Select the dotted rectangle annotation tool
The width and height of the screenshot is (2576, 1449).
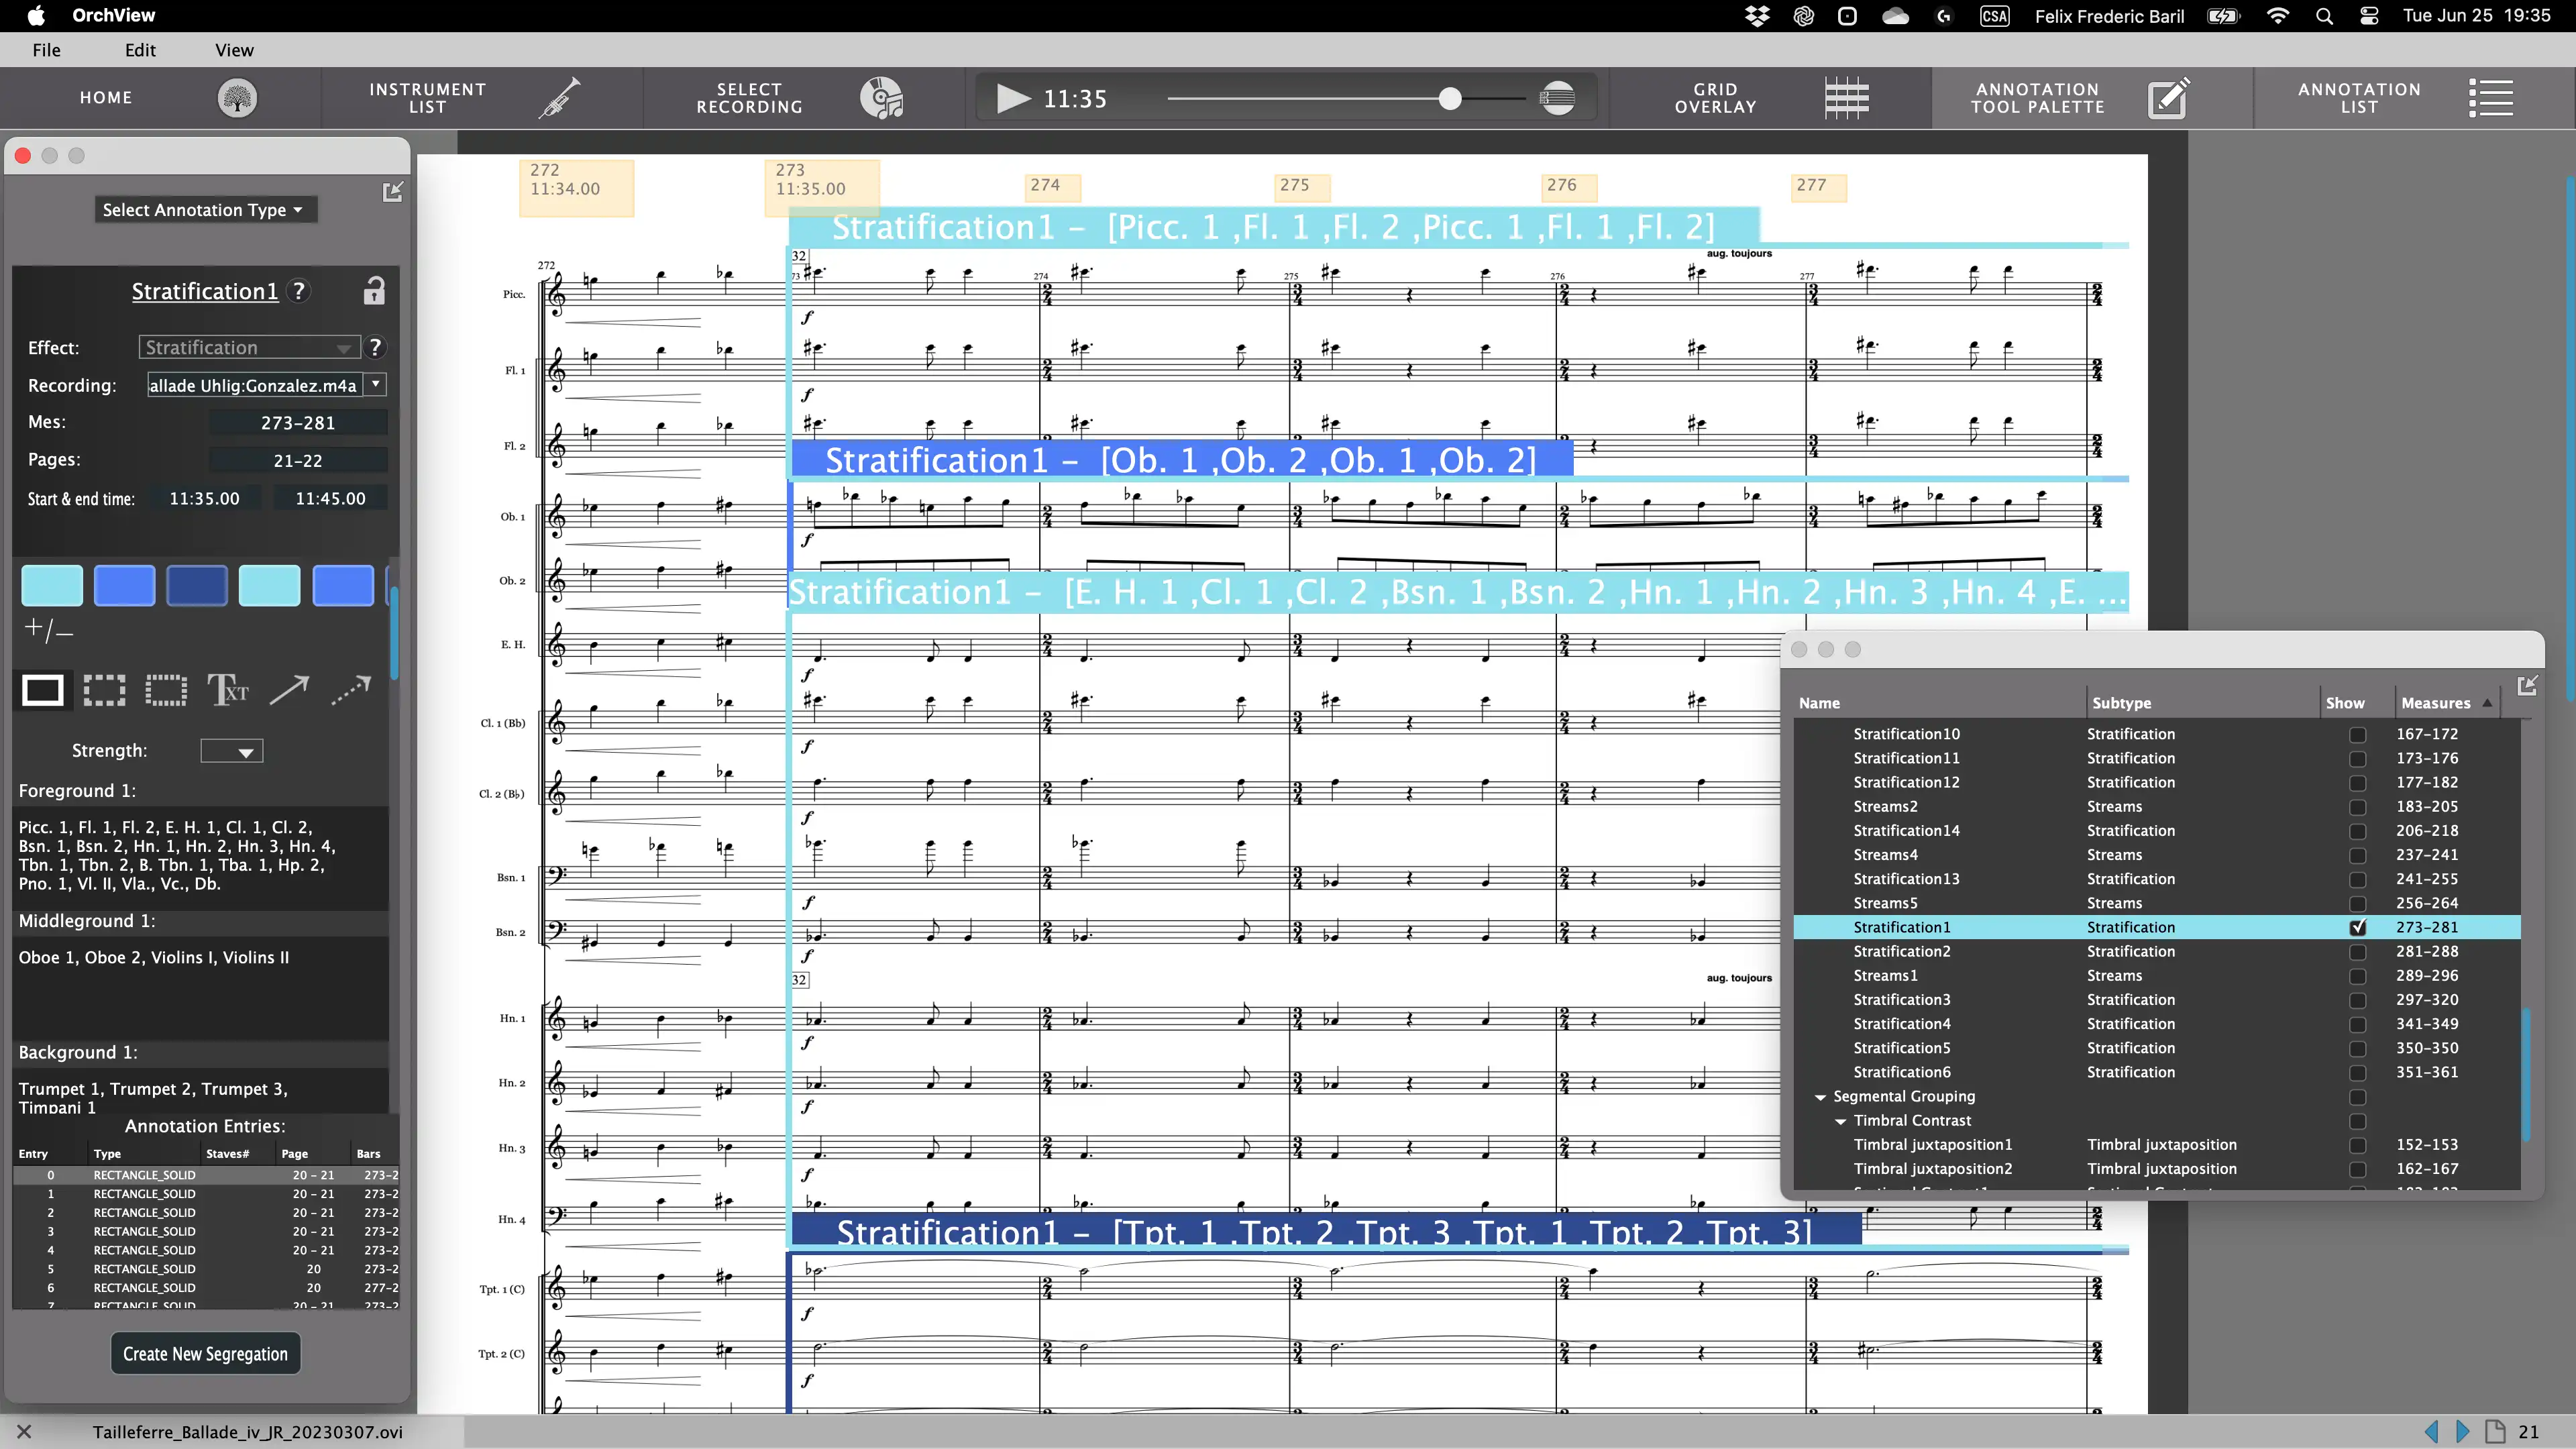tap(166, 690)
